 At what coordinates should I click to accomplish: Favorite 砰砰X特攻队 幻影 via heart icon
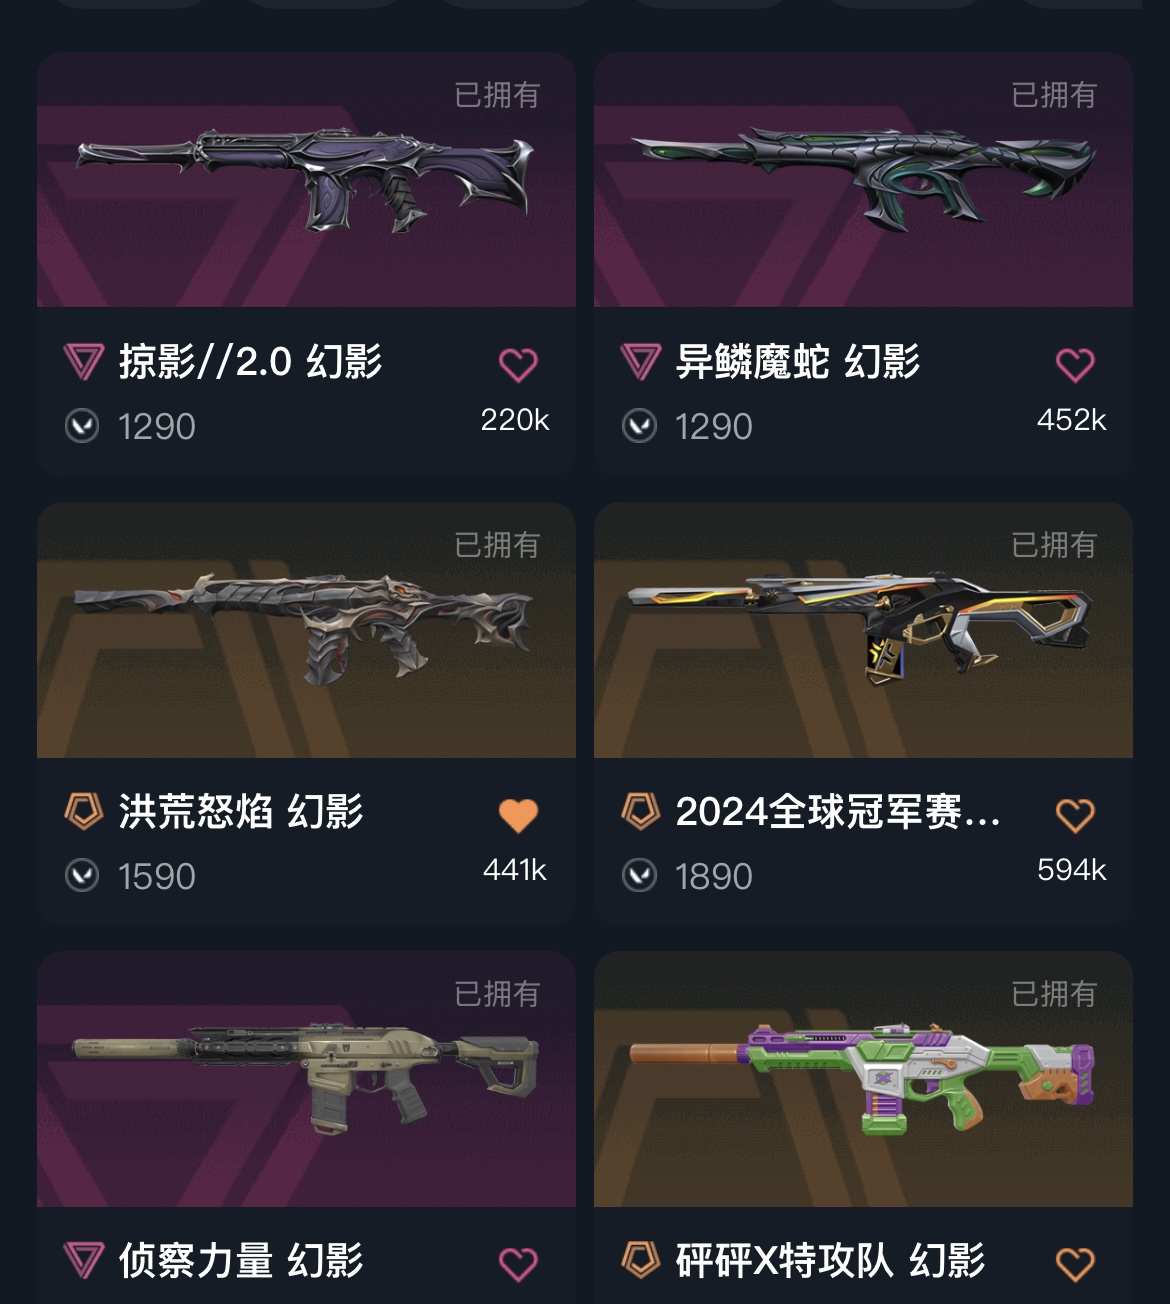click(x=1075, y=1264)
